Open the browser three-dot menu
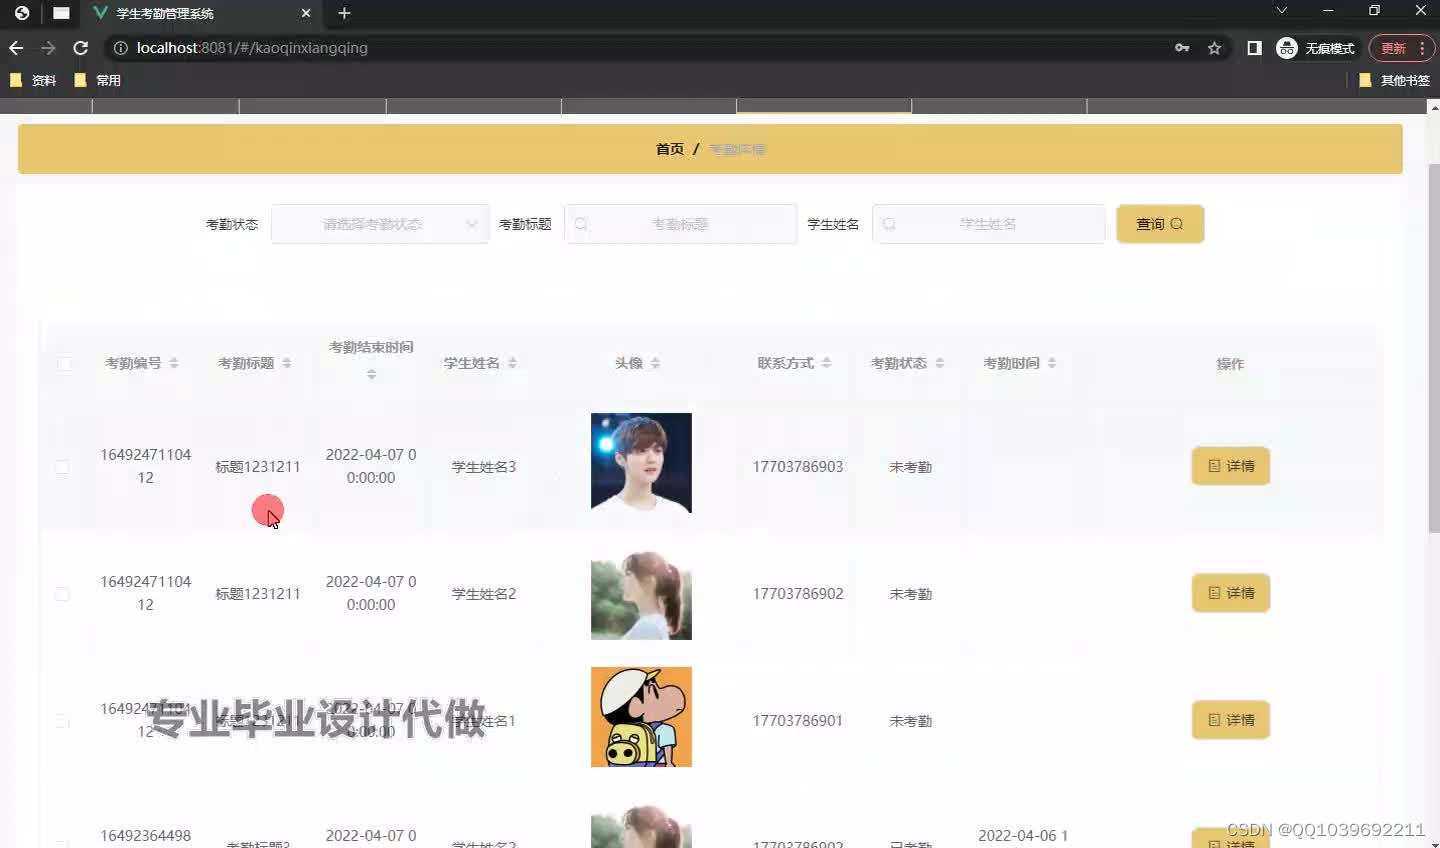This screenshot has width=1440, height=848. coord(1422,48)
